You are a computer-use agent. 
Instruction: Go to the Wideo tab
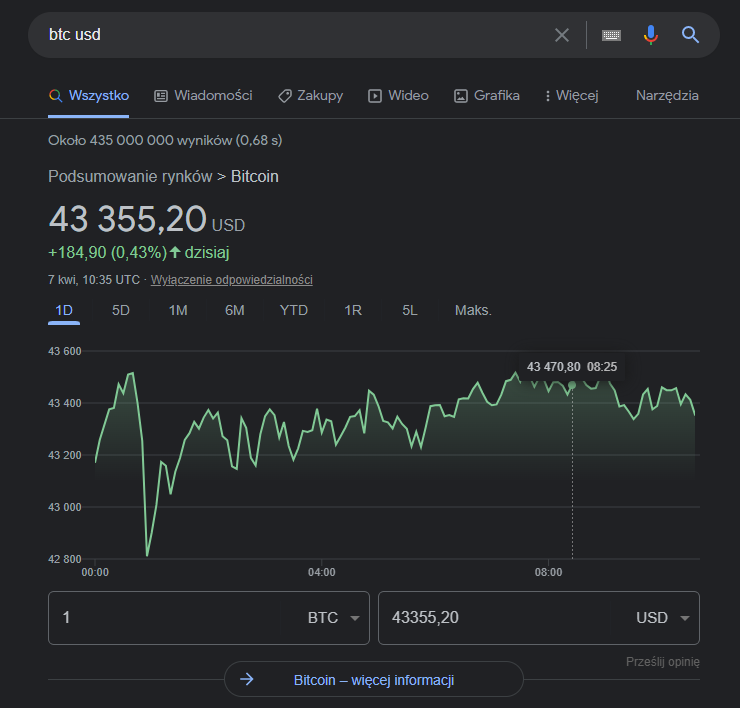pyautogui.click(x=398, y=96)
